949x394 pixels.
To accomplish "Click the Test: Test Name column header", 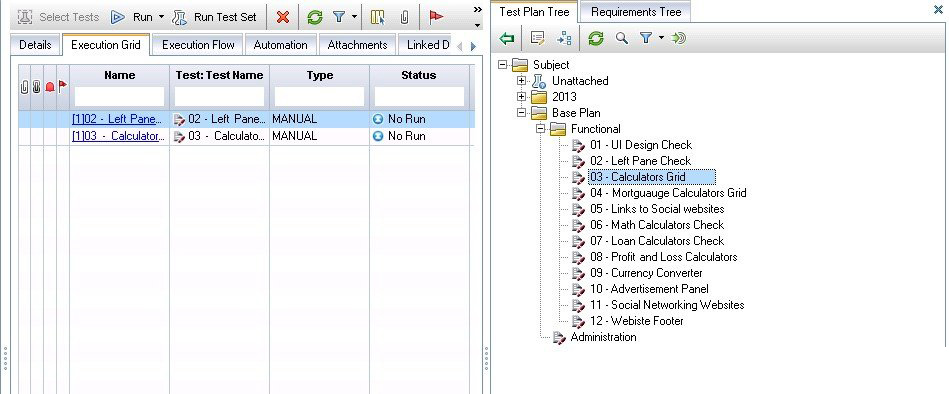I will (219, 75).
